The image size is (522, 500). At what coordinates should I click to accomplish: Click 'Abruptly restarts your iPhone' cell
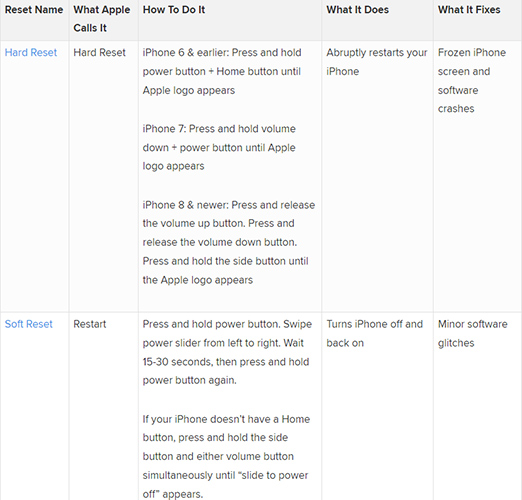(377, 62)
